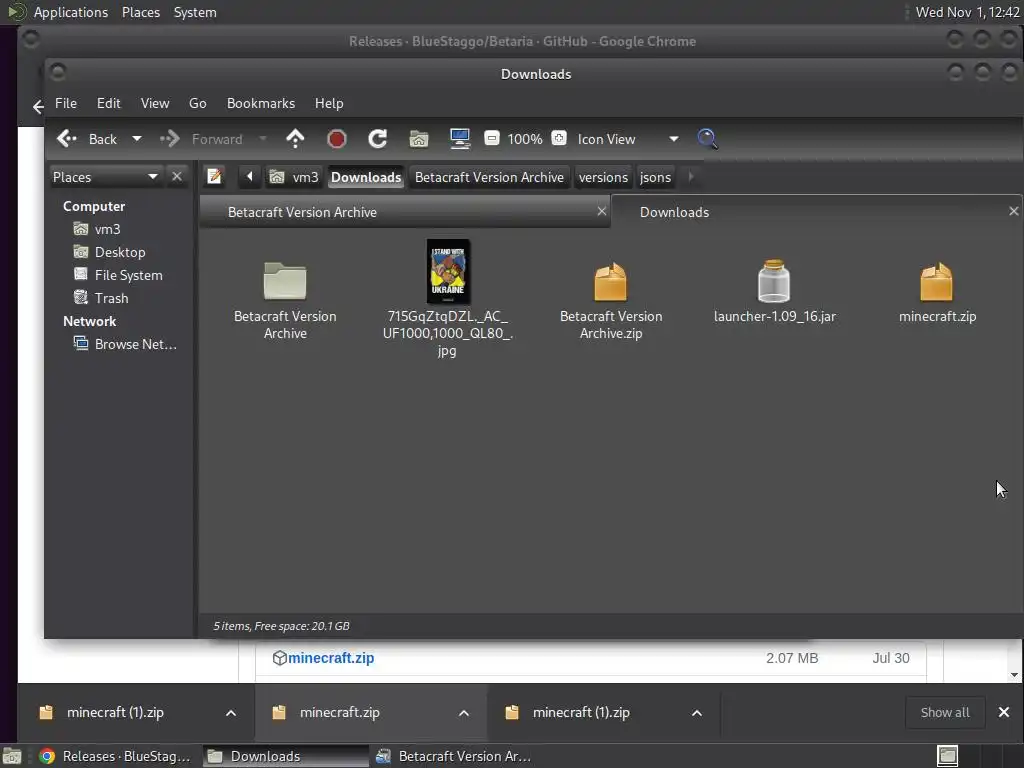Select the launcher-1.09_16.jar file icon
The width and height of the screenshot is (1024, 768).
(774, 281)
